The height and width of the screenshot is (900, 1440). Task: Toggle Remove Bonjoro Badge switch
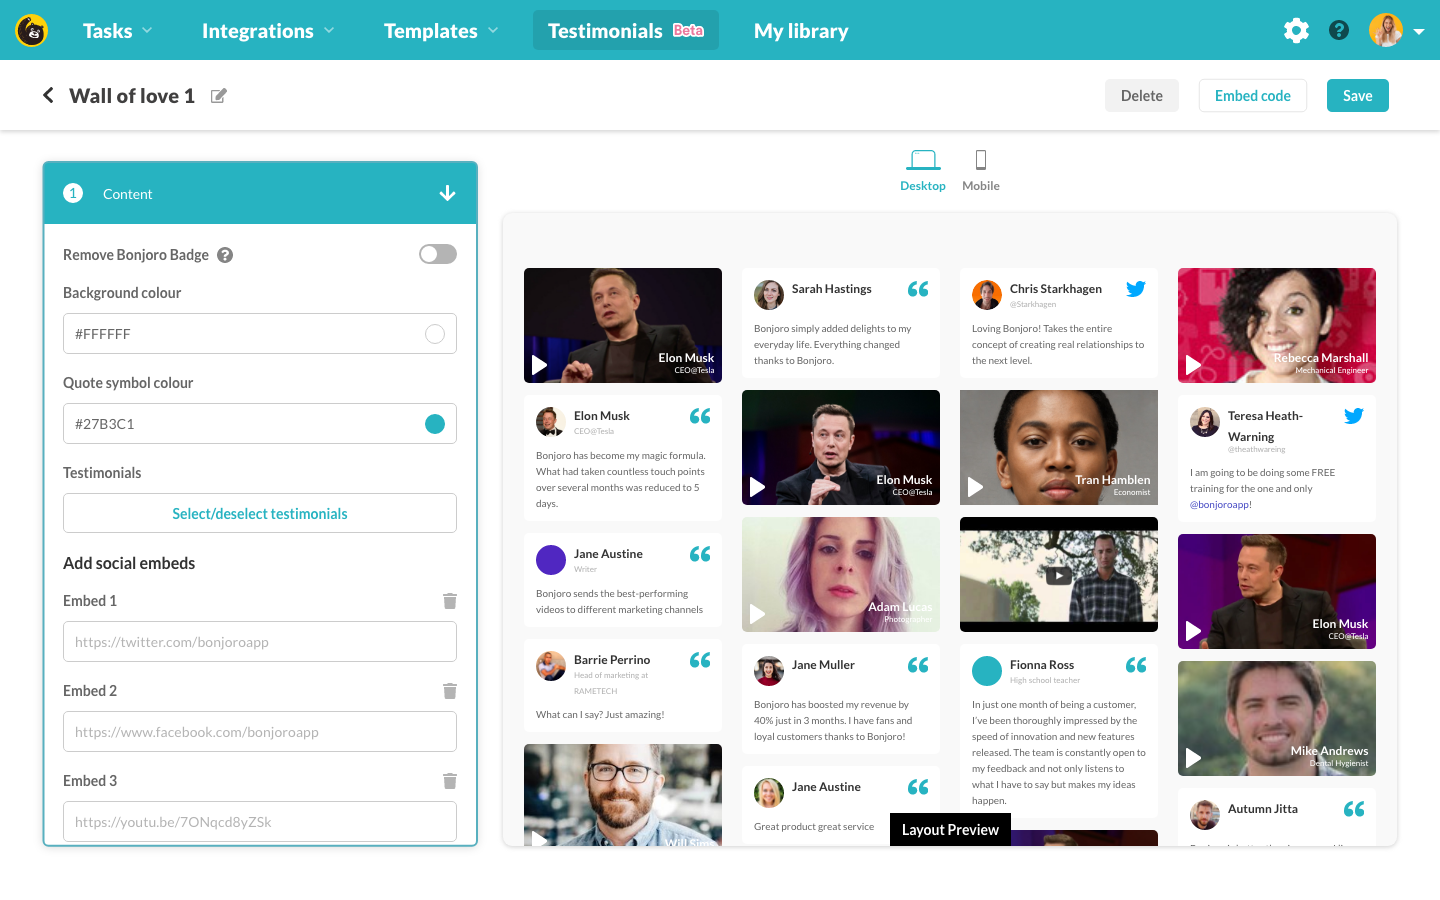pos(438,254)
